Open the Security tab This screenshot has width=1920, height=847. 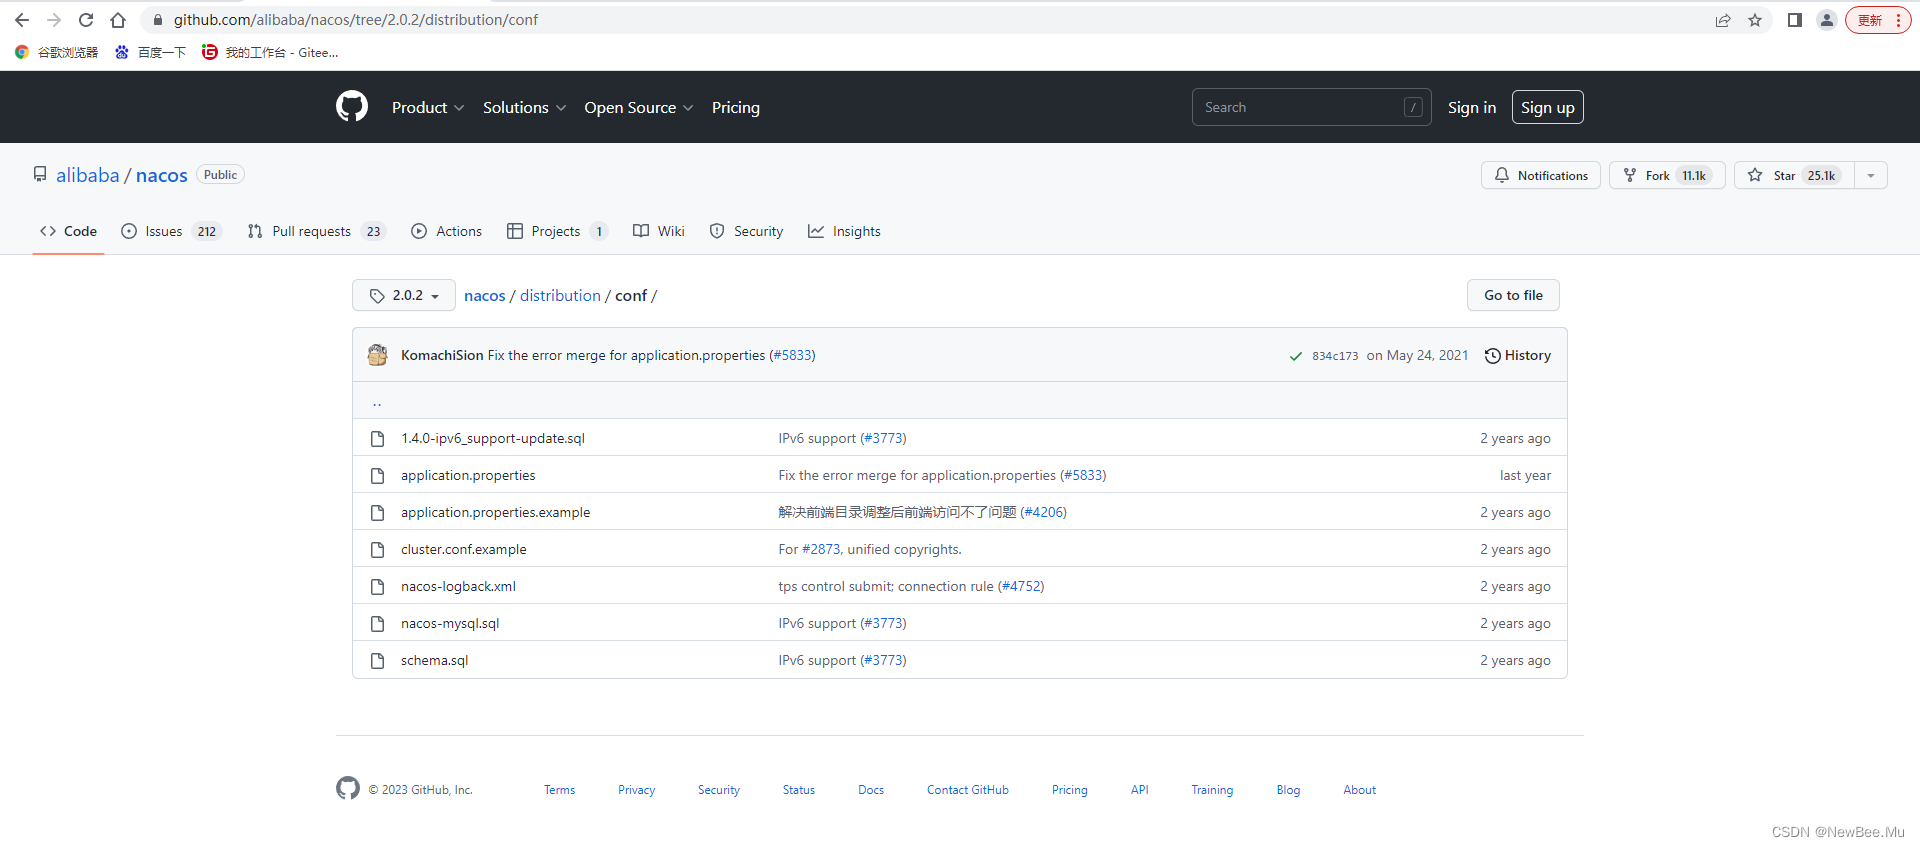[746, 231]
